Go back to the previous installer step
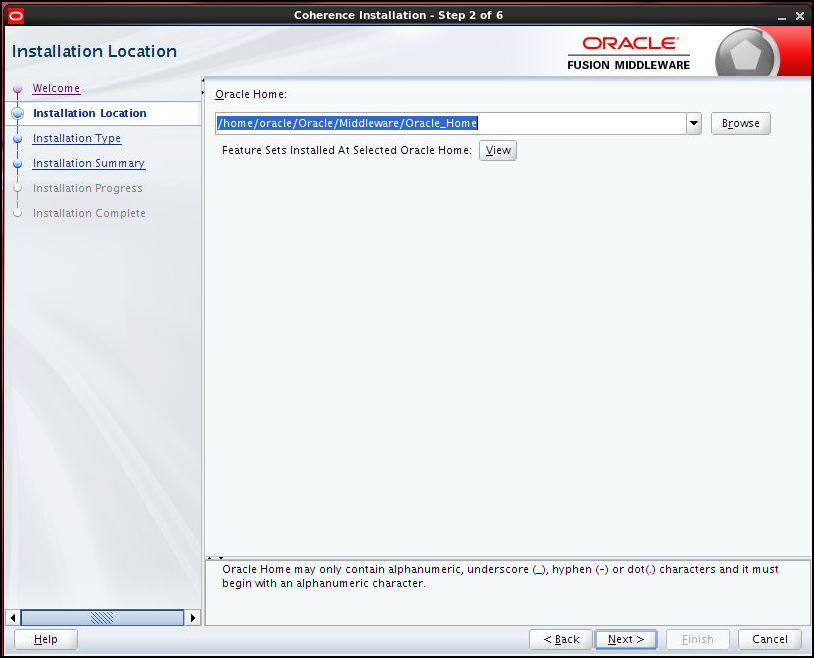 tap(560, 639)
